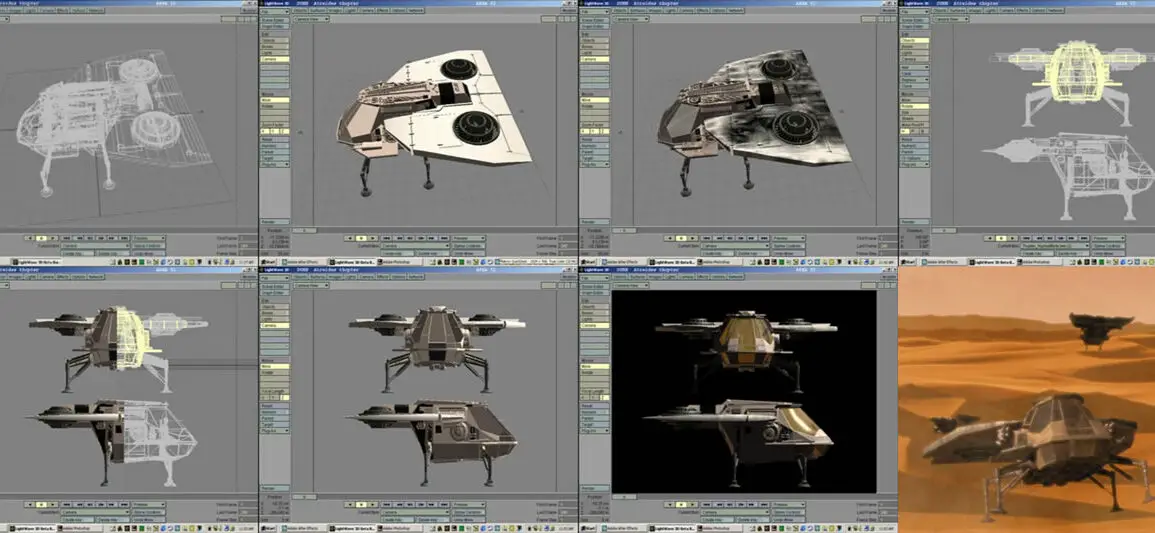This screenshot has width=1155, height=533.
Task: Open Scene Editor beside black background render
Action: pyautogui.click(x=595, y=284)
